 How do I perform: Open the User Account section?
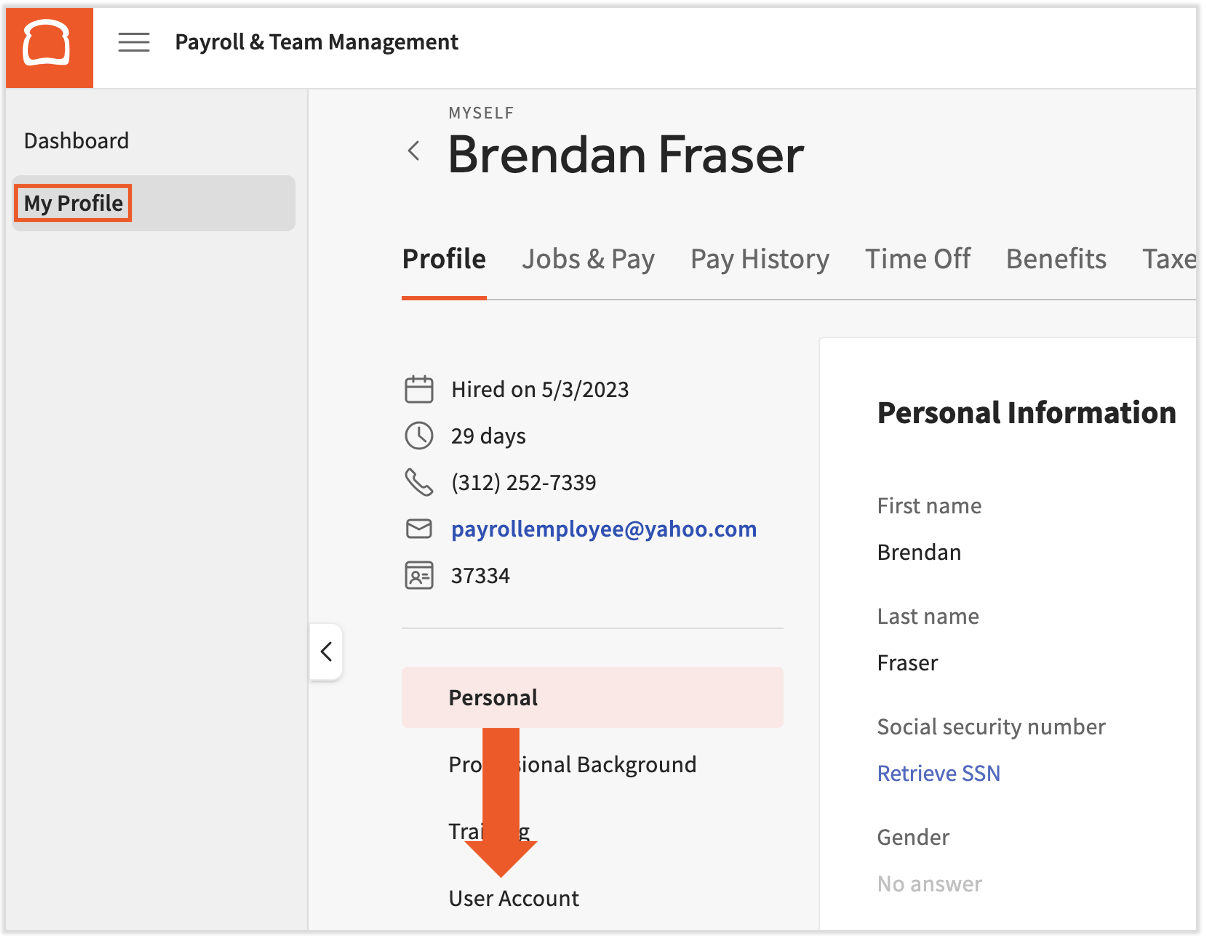point(514,898)
